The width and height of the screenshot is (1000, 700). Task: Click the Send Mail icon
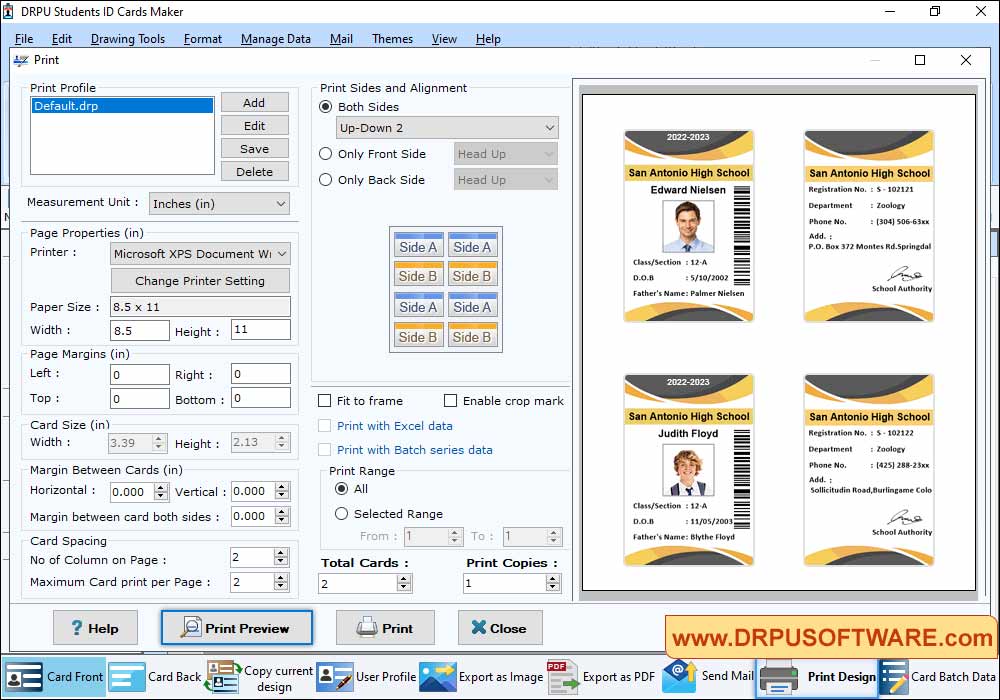(679, 676)
